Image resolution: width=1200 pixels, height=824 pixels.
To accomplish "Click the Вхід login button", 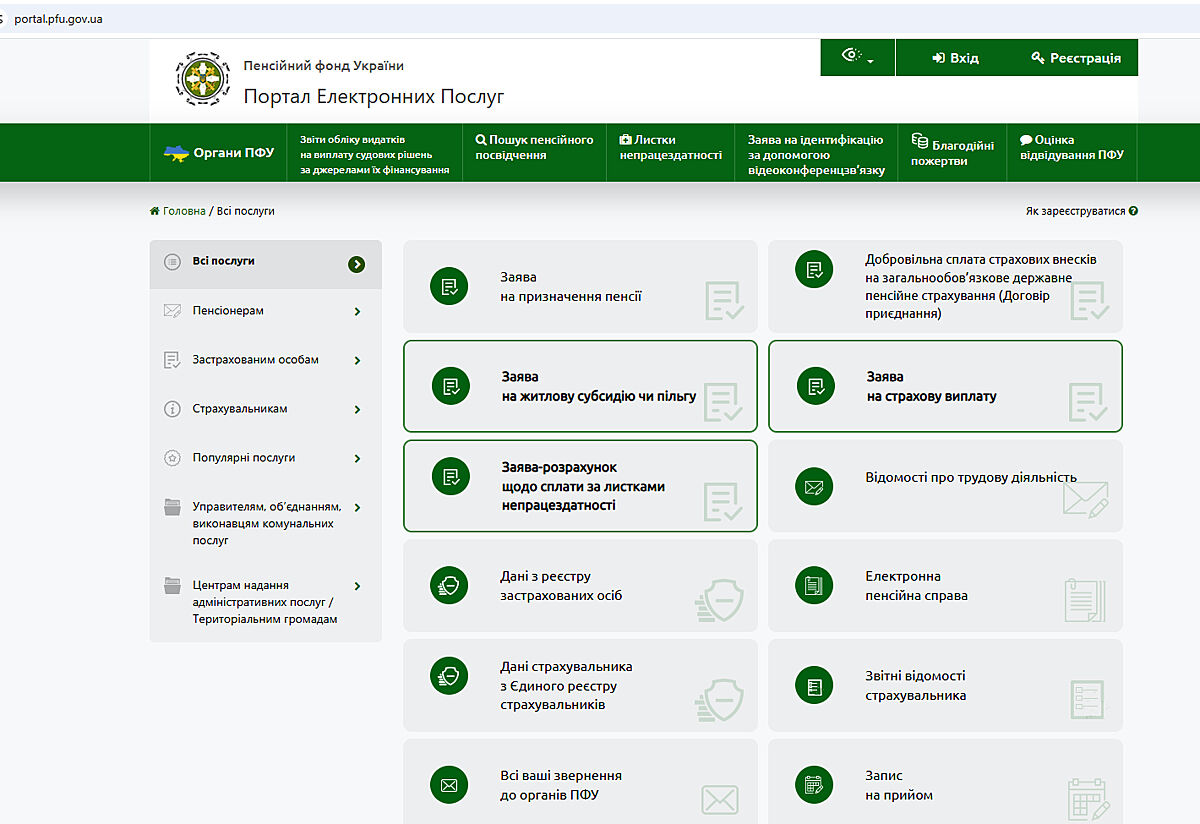I will (955, 58).
